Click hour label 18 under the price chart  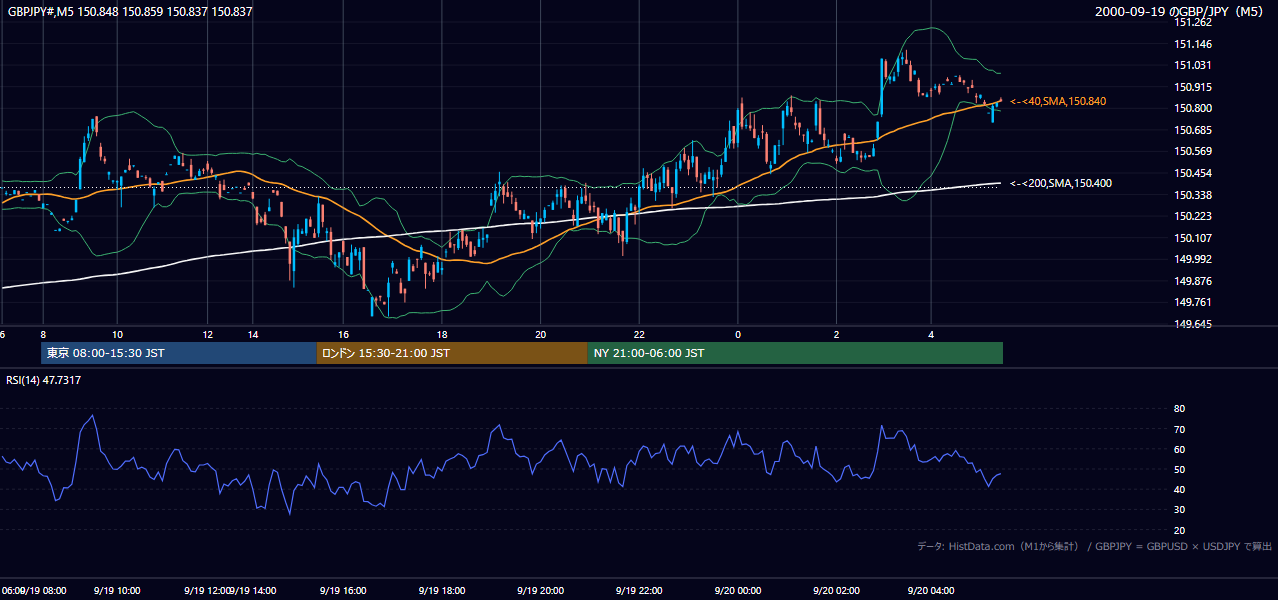tap(442, 334)
